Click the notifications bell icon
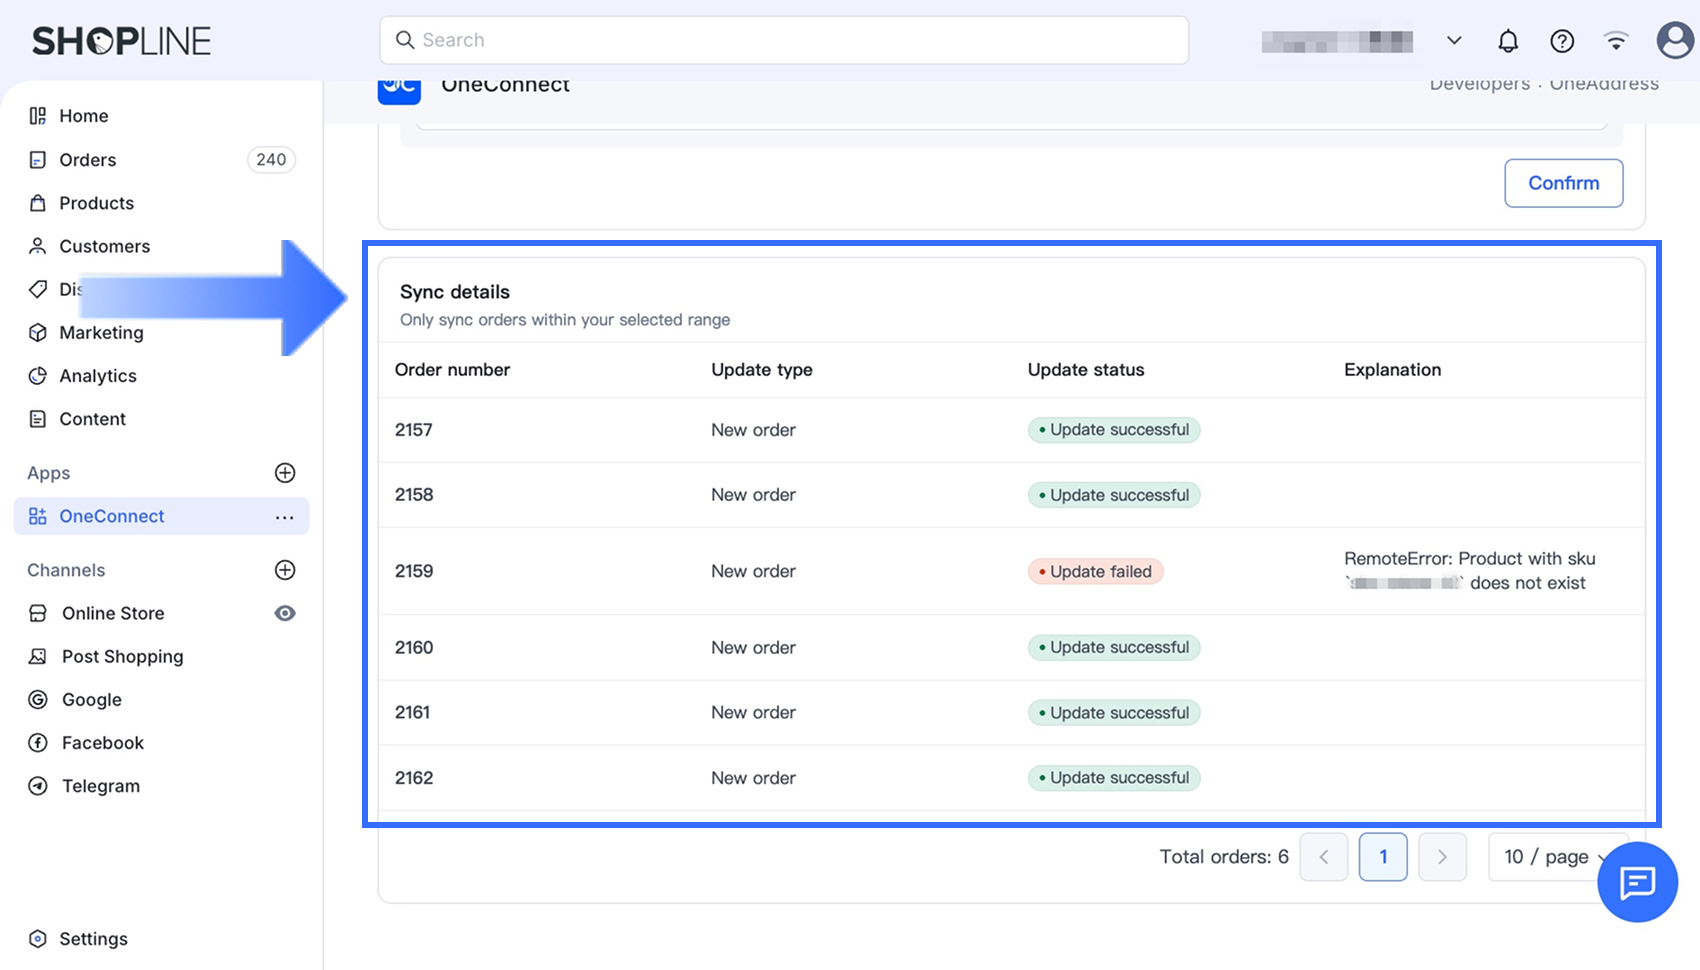This screenshot has height=970, width=1700. point(1508,41)
